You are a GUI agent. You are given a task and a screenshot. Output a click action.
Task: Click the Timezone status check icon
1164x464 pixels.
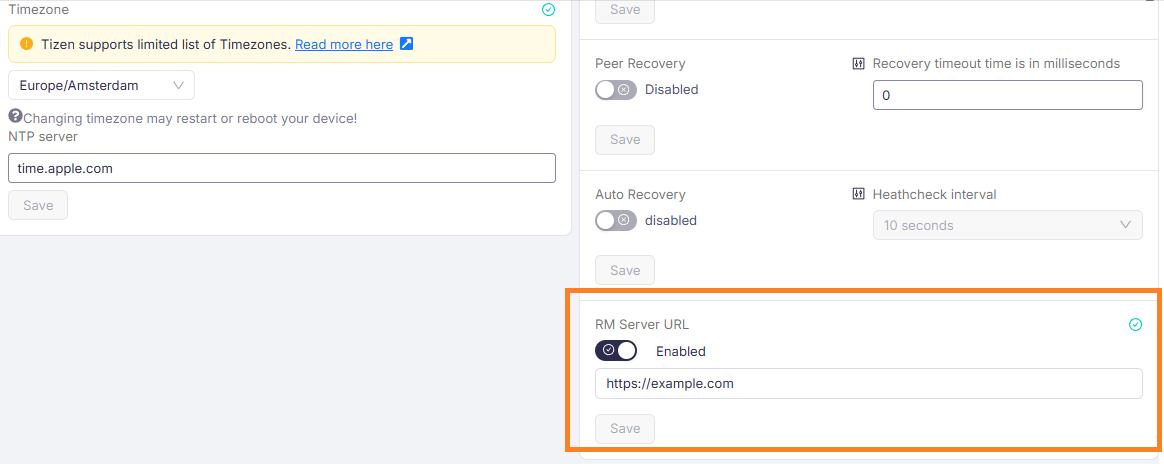click(548, 9)
